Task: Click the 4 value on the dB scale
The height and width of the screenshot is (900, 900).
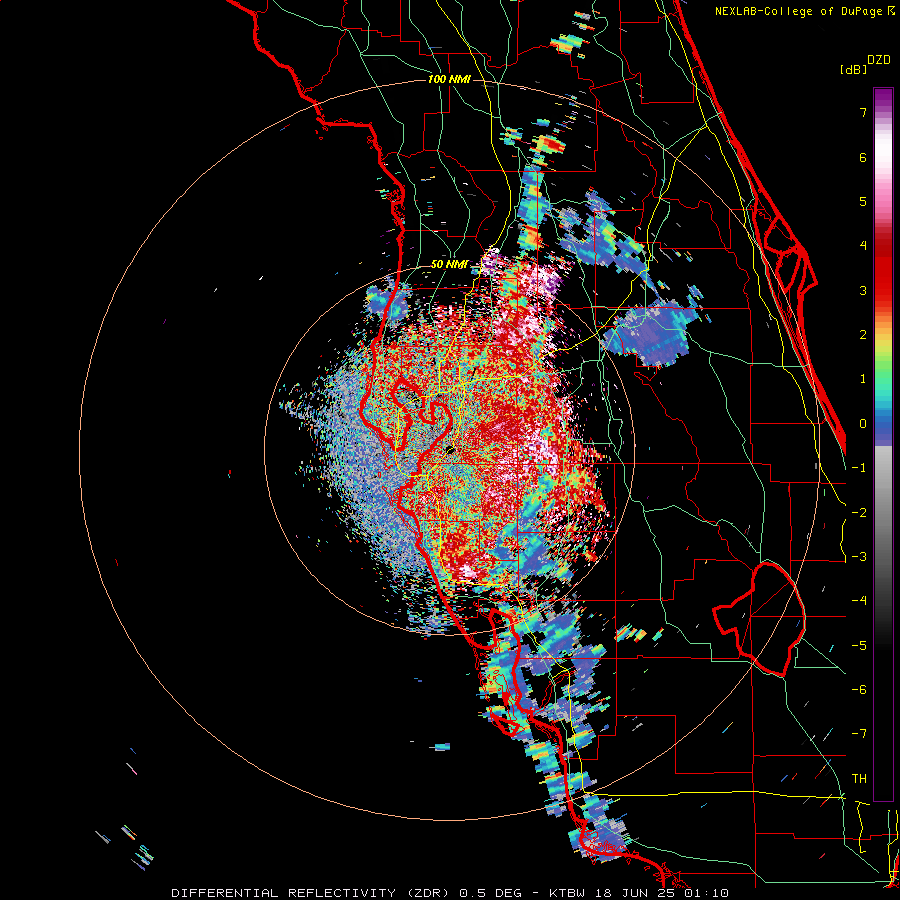Action: (863, 246)
